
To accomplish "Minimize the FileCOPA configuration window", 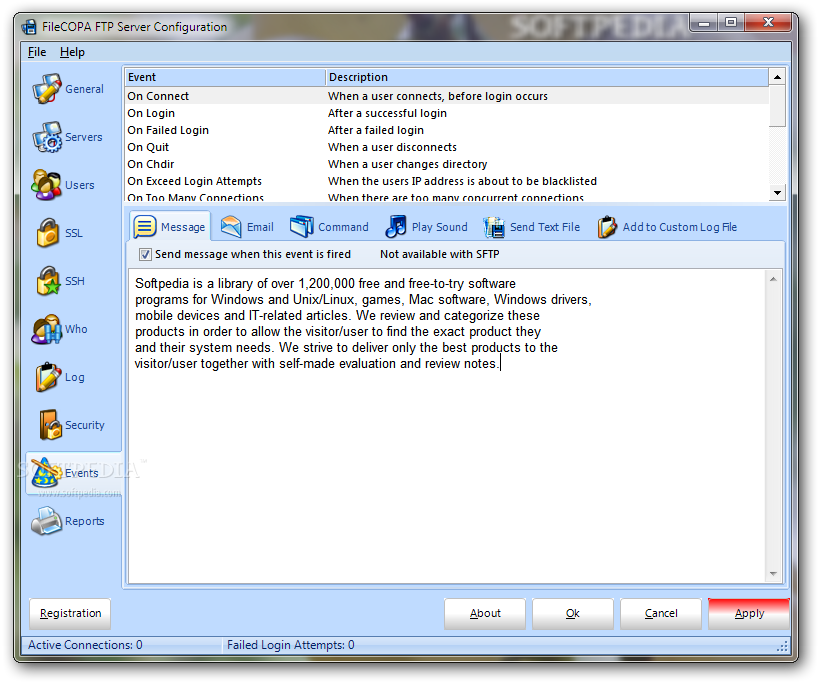I will [705, 22].
